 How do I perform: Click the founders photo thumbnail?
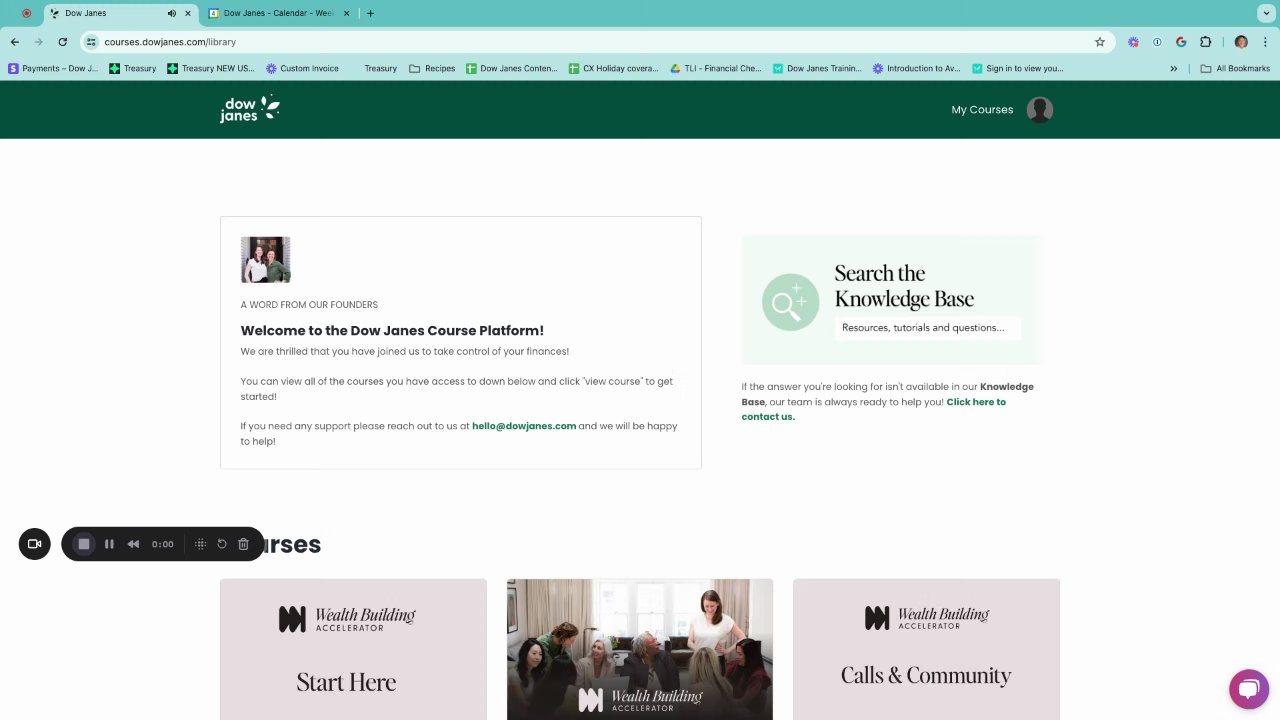[265, 260]
